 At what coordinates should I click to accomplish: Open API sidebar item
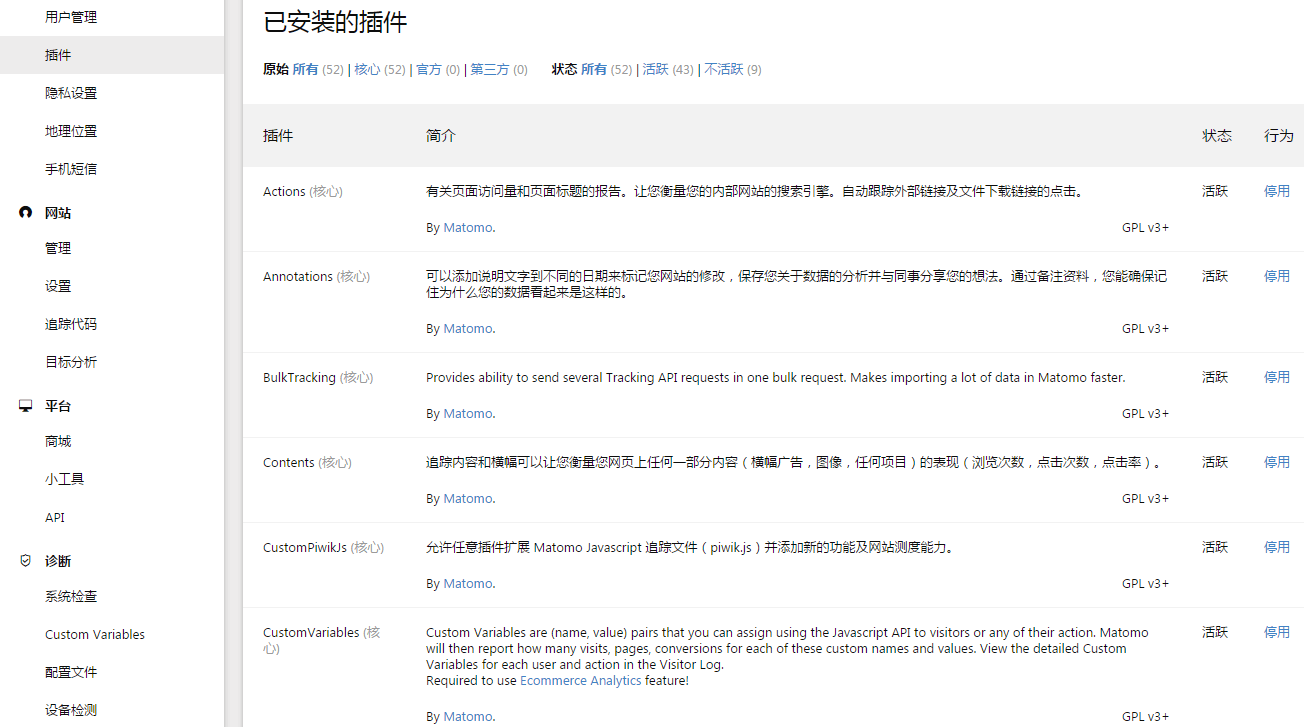coord(55,517)
